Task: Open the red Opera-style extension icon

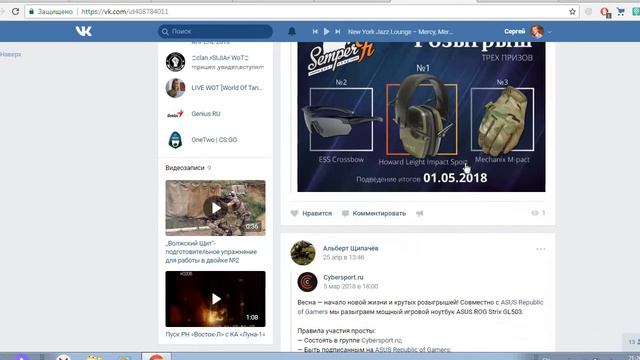Action: click(605, 12)
